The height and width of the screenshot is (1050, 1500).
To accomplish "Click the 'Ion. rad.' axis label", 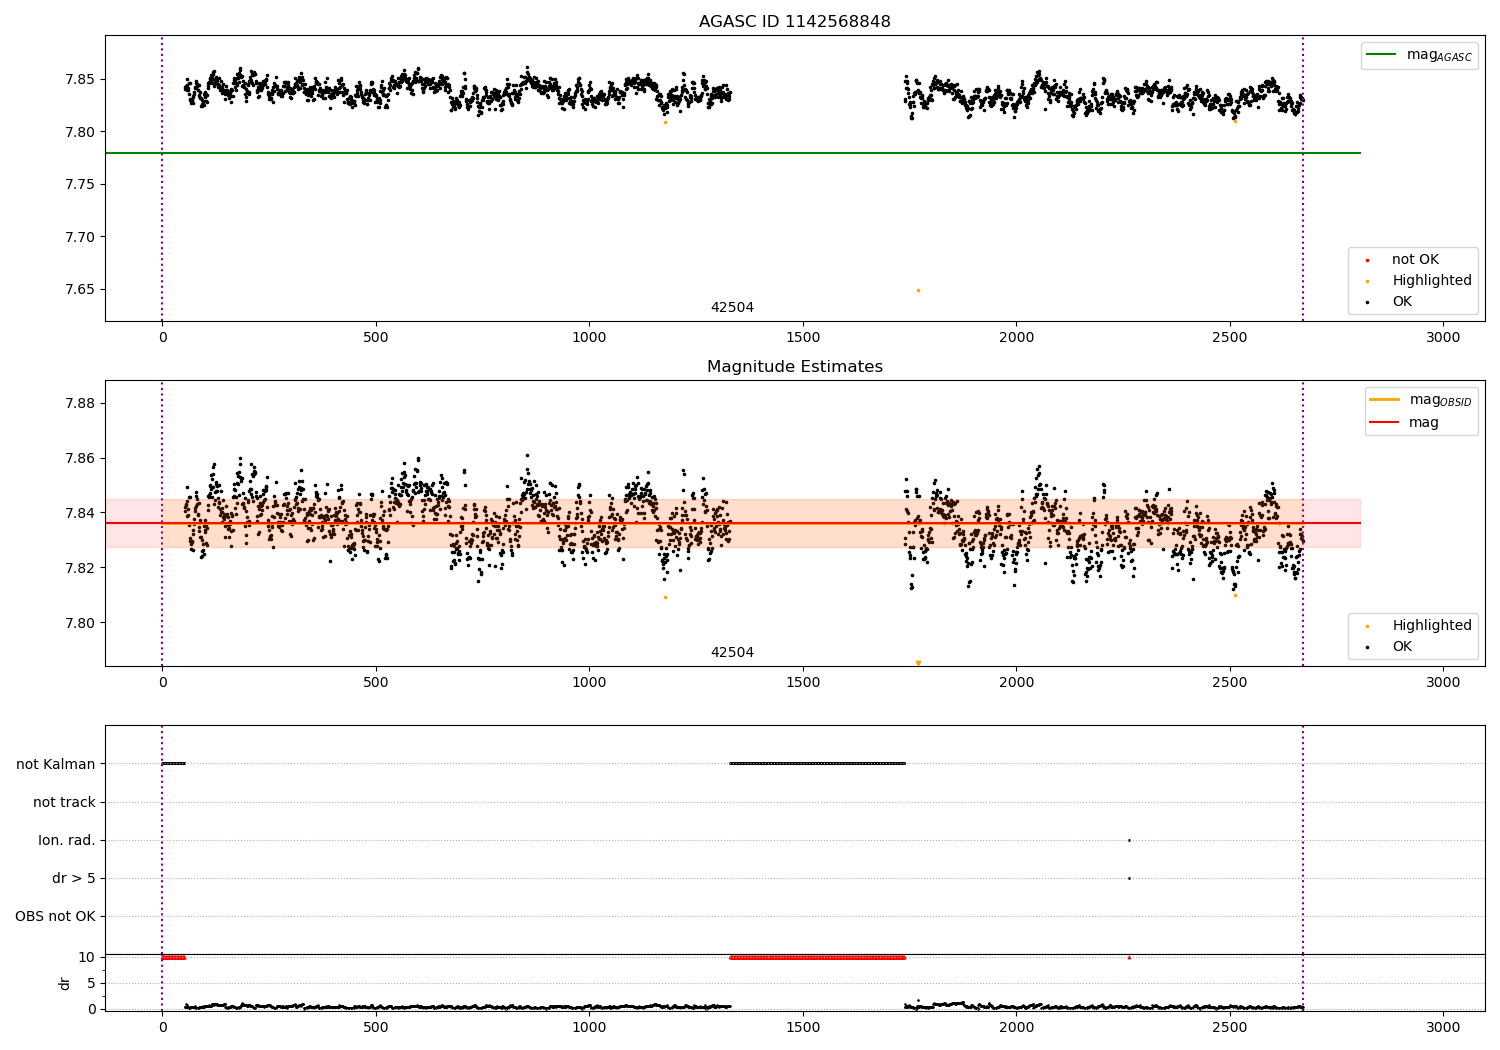I will click(x=67, y=840).
